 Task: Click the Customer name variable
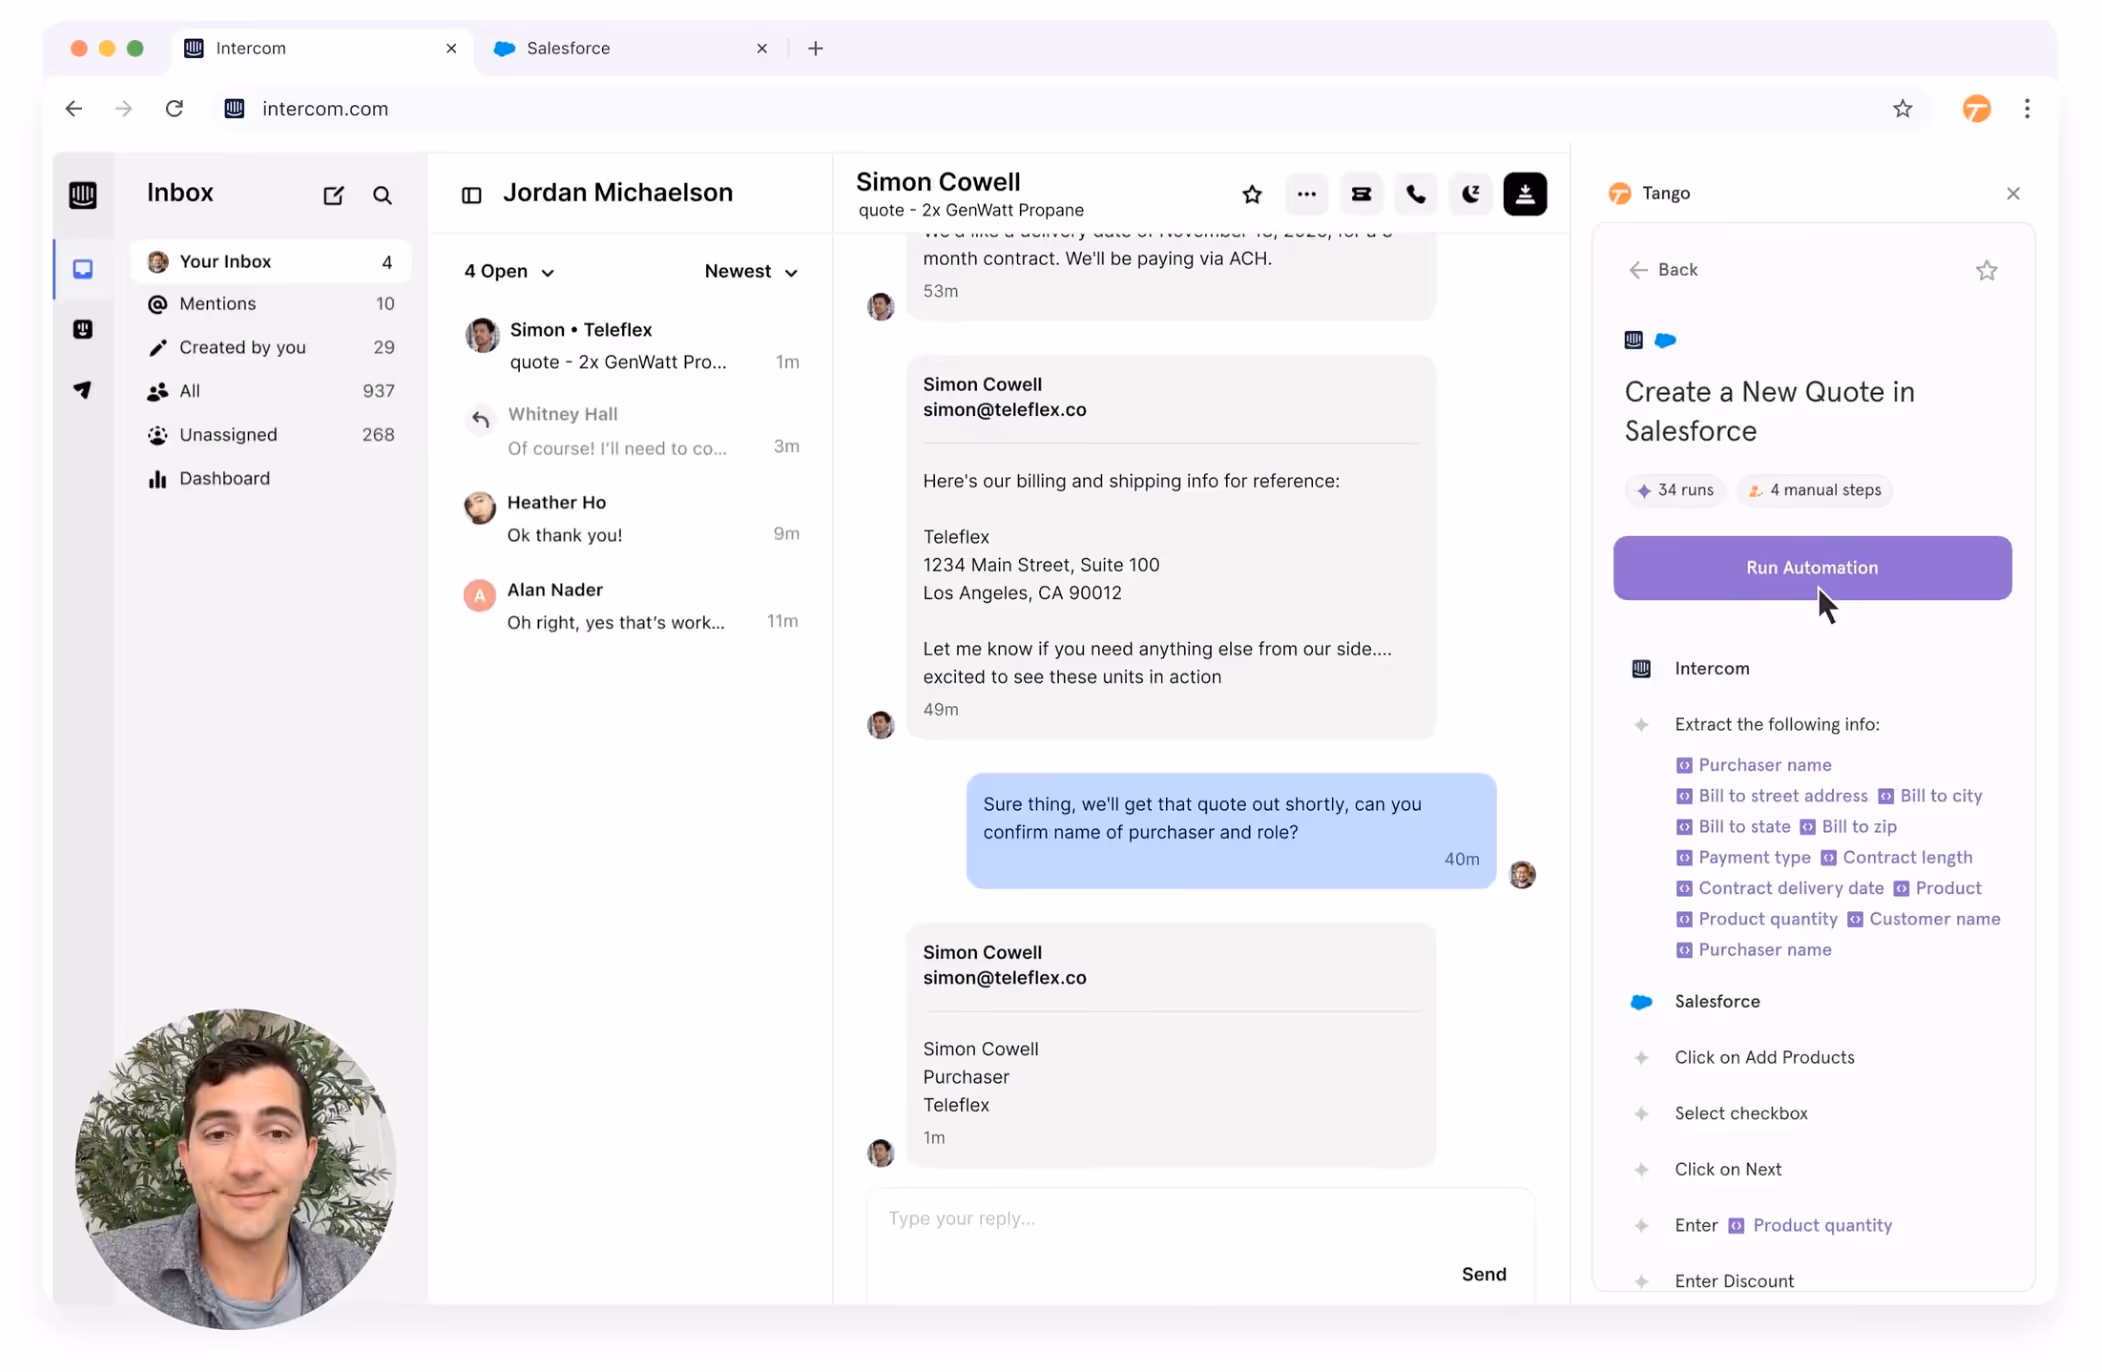click(1924, 919)
